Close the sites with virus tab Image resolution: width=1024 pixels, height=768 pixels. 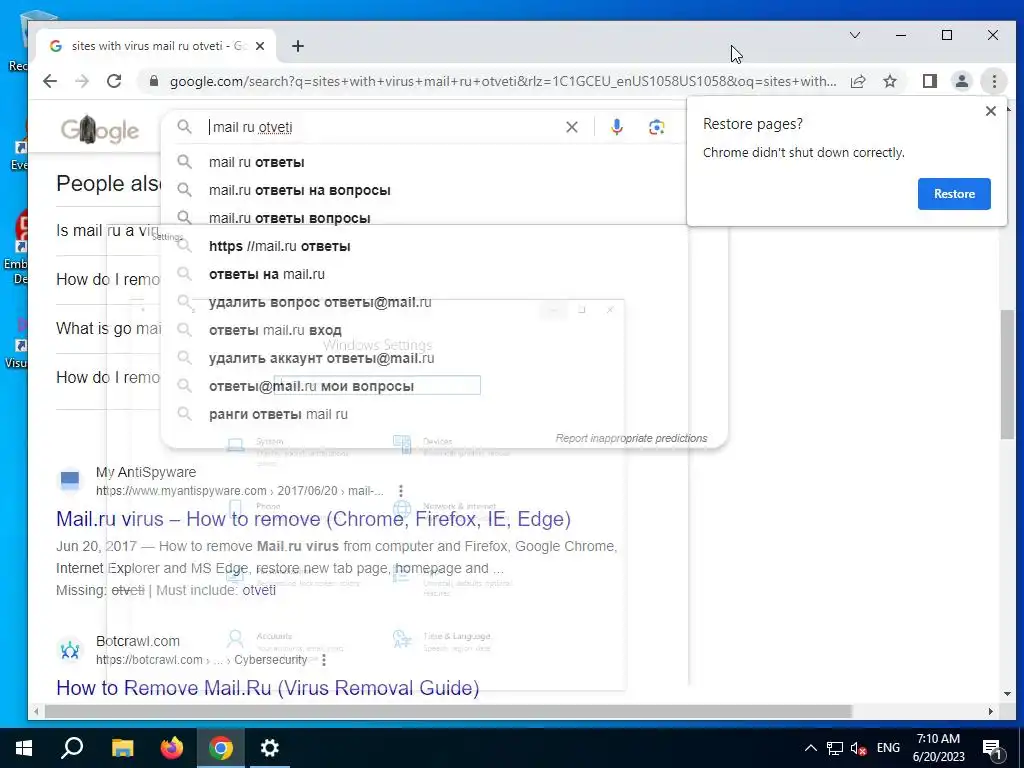[260, 46]
